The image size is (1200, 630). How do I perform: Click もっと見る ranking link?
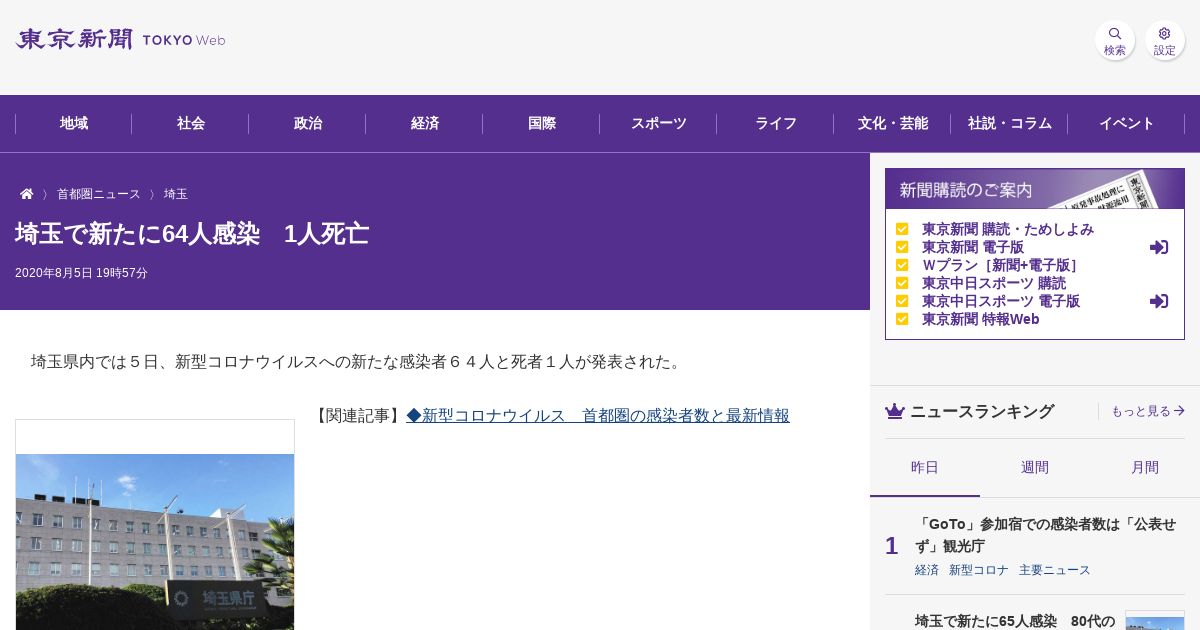point(1148,411)
